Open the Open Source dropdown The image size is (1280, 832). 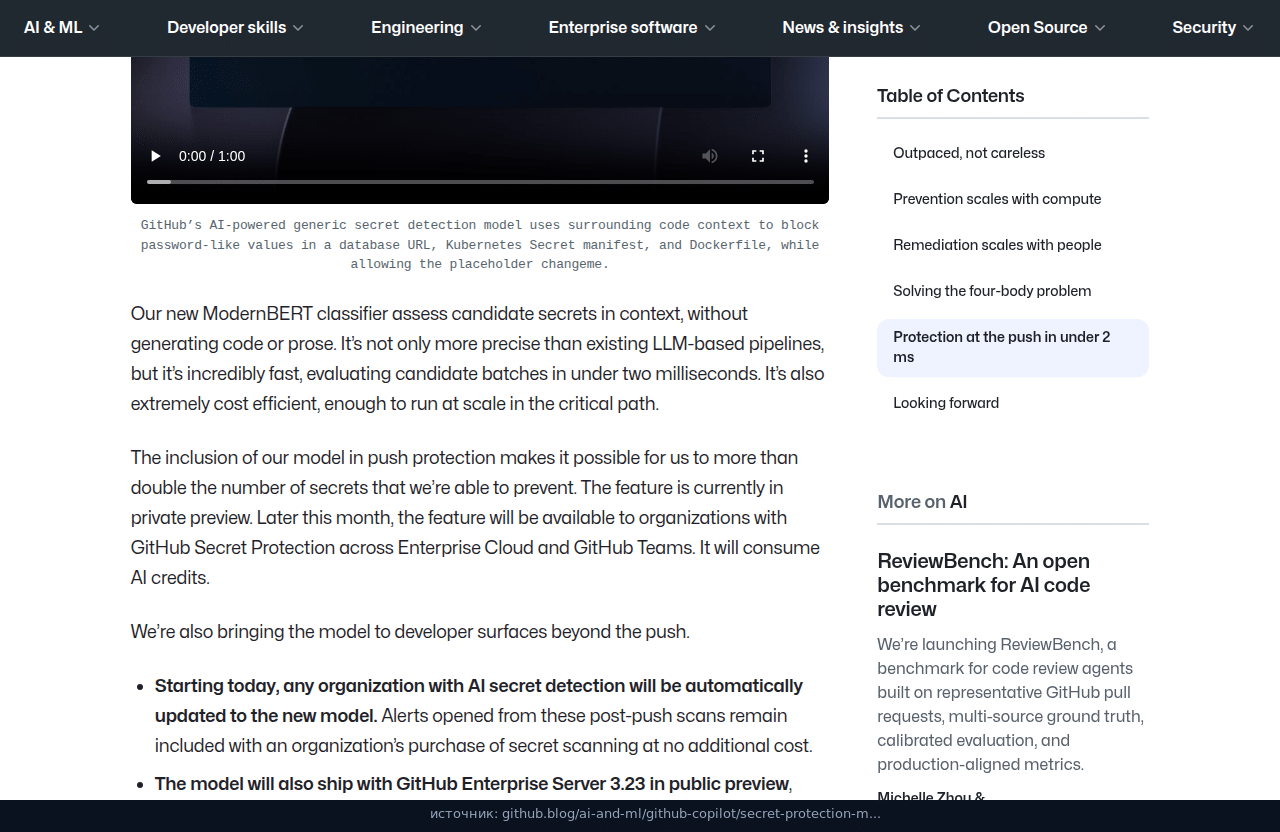point(1047,28)
